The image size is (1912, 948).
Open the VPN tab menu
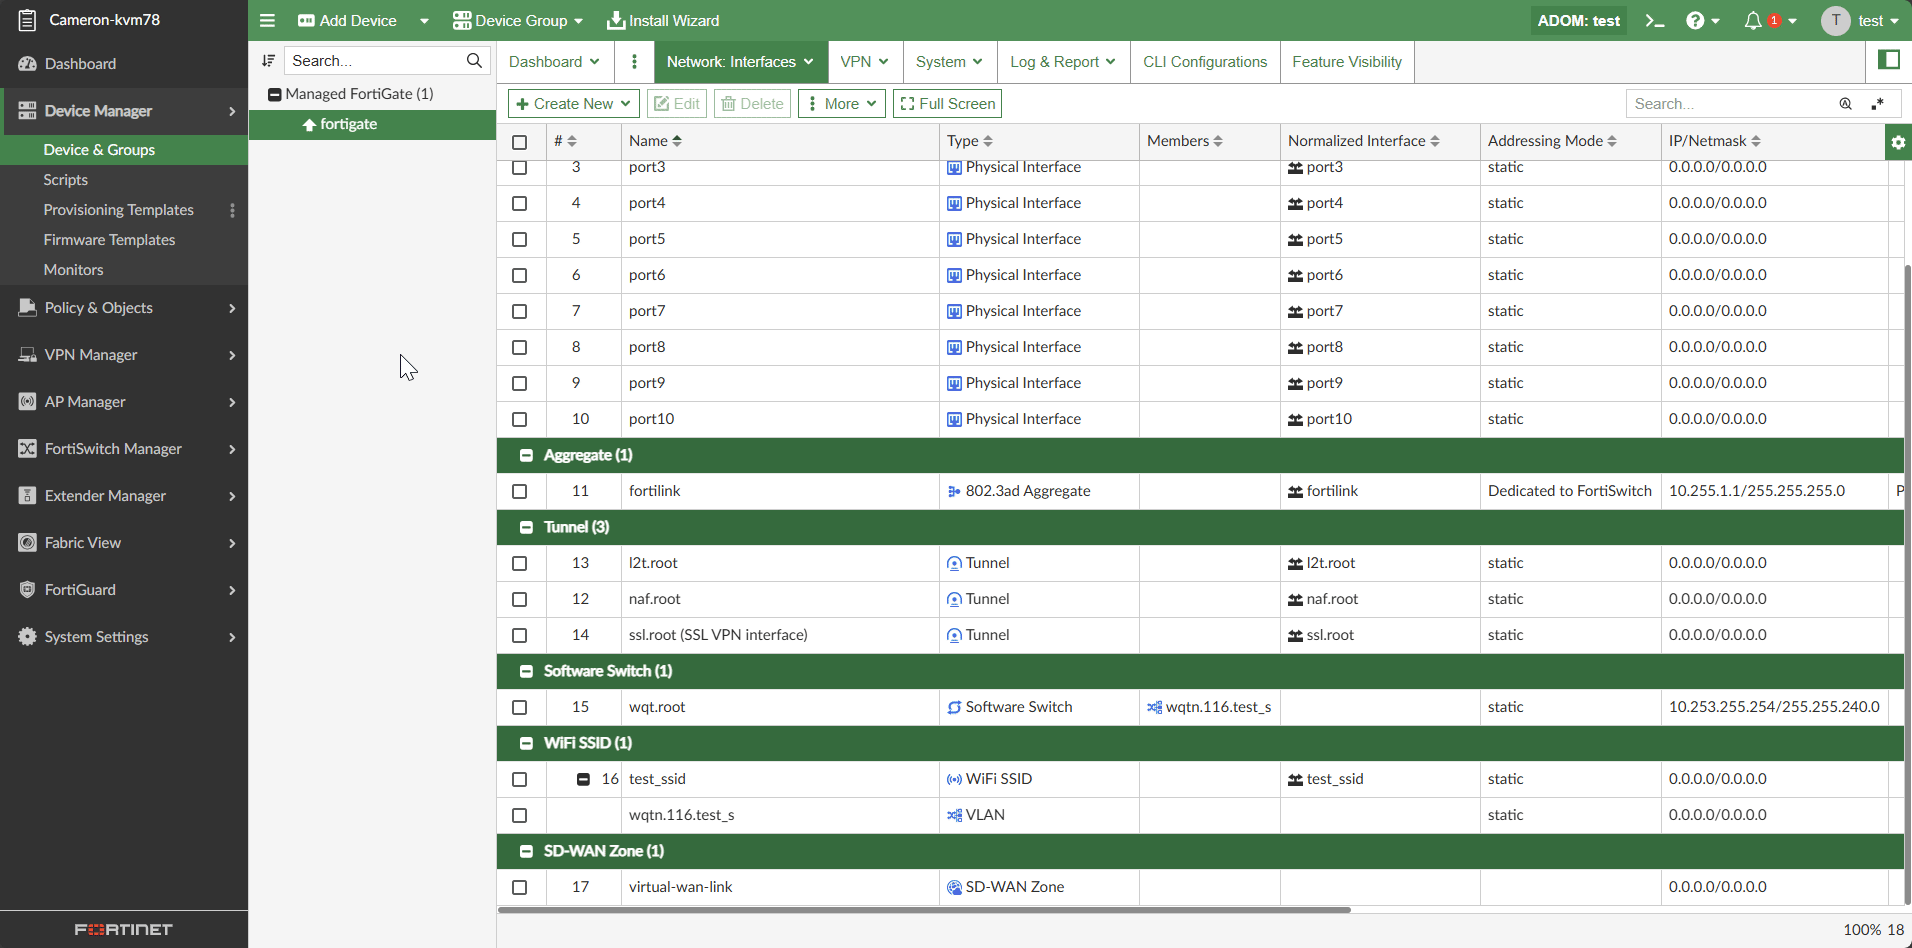pos(865,62)
